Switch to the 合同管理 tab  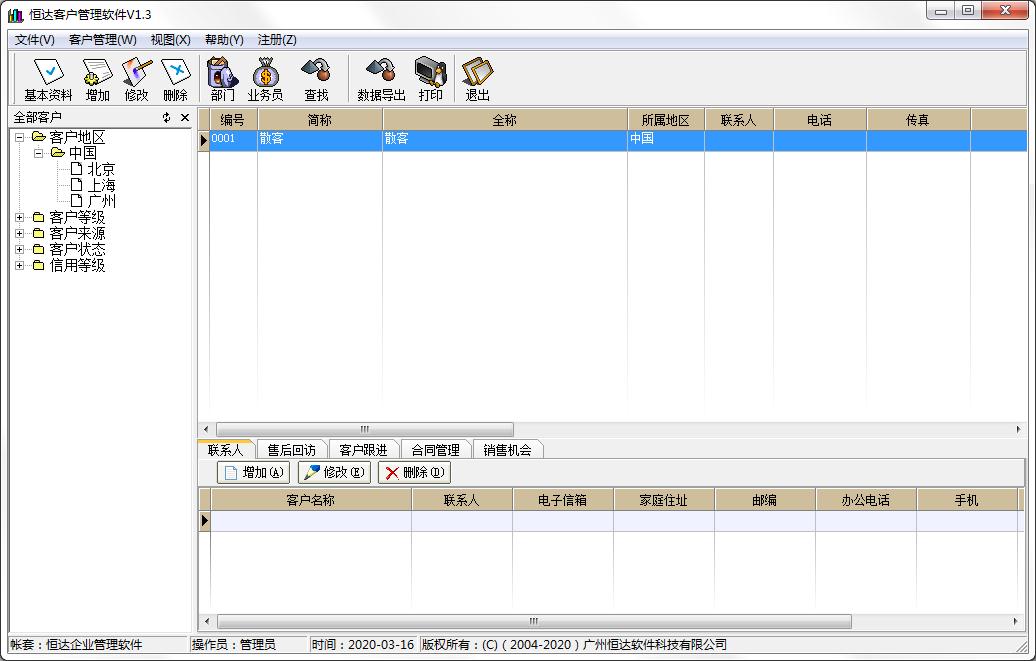click(x=435, y=450)
